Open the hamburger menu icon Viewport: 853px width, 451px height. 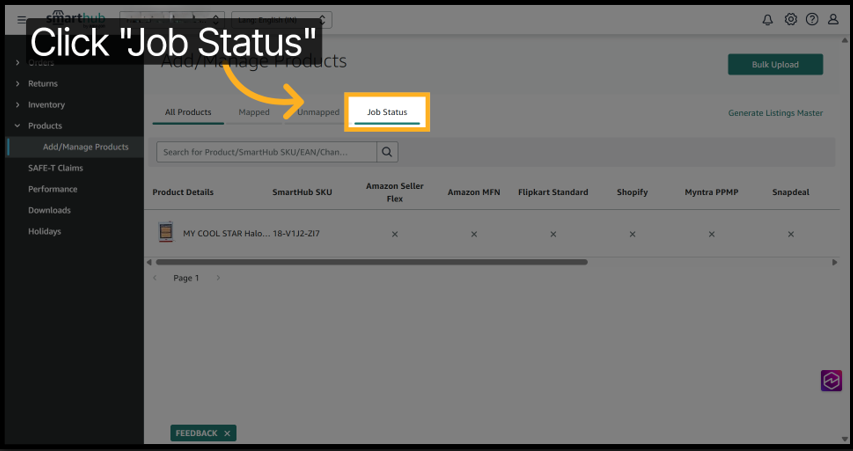(x=22, y=20)
